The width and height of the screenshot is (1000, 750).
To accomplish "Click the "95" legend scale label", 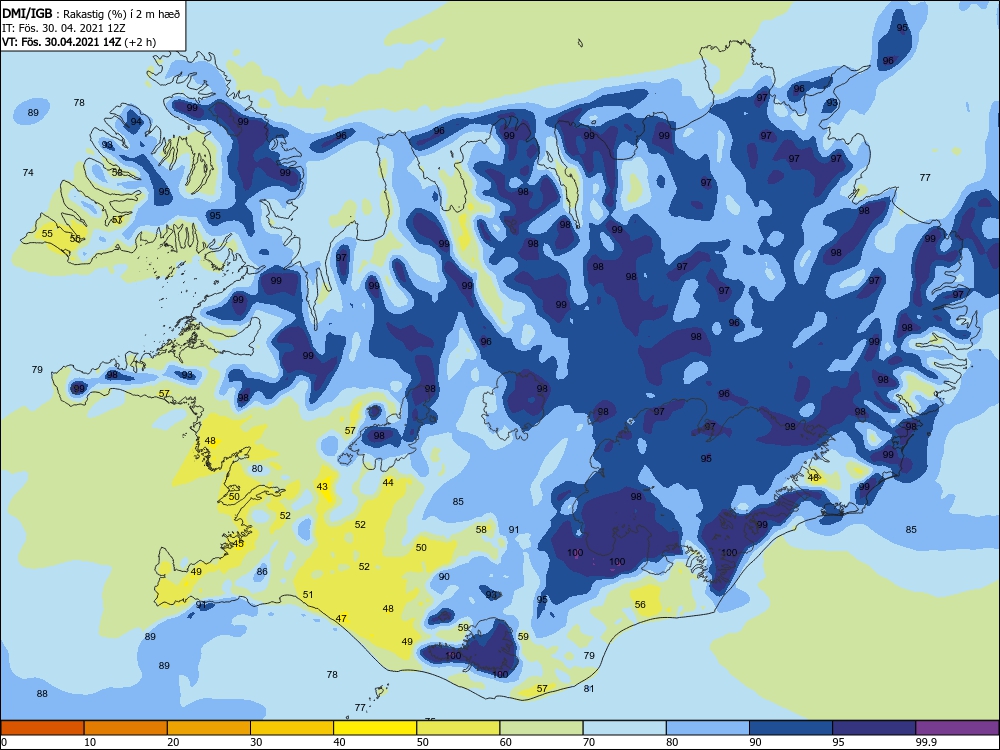I will (838, 742).
